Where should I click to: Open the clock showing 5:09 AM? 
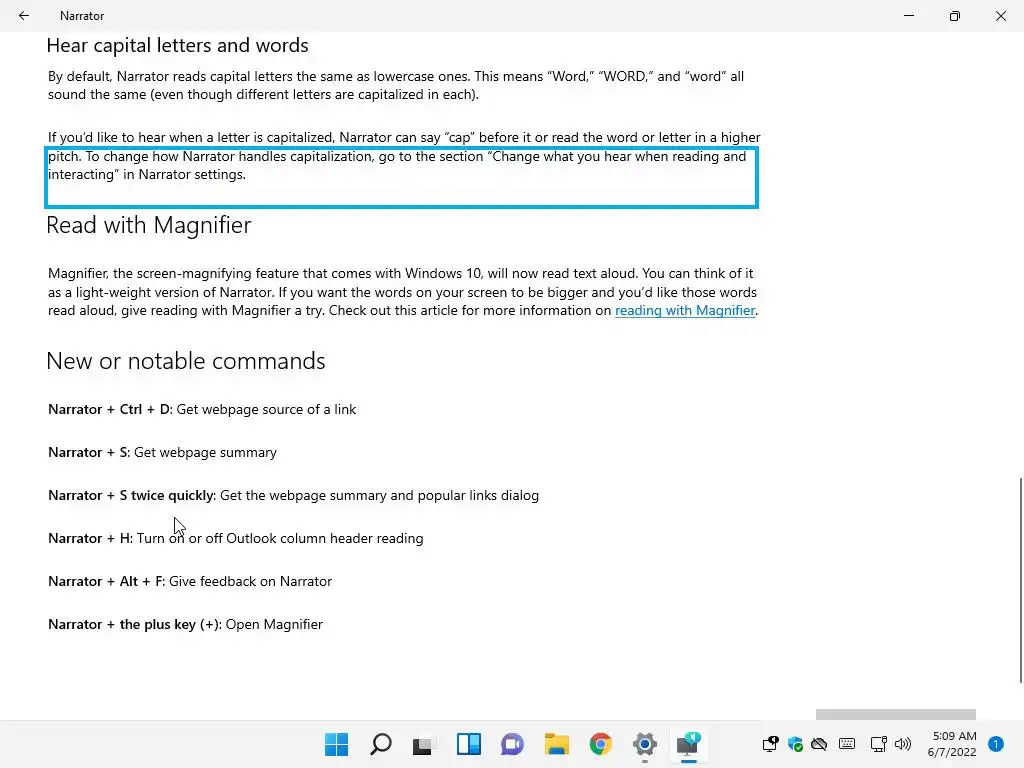(x=952, y=744)
